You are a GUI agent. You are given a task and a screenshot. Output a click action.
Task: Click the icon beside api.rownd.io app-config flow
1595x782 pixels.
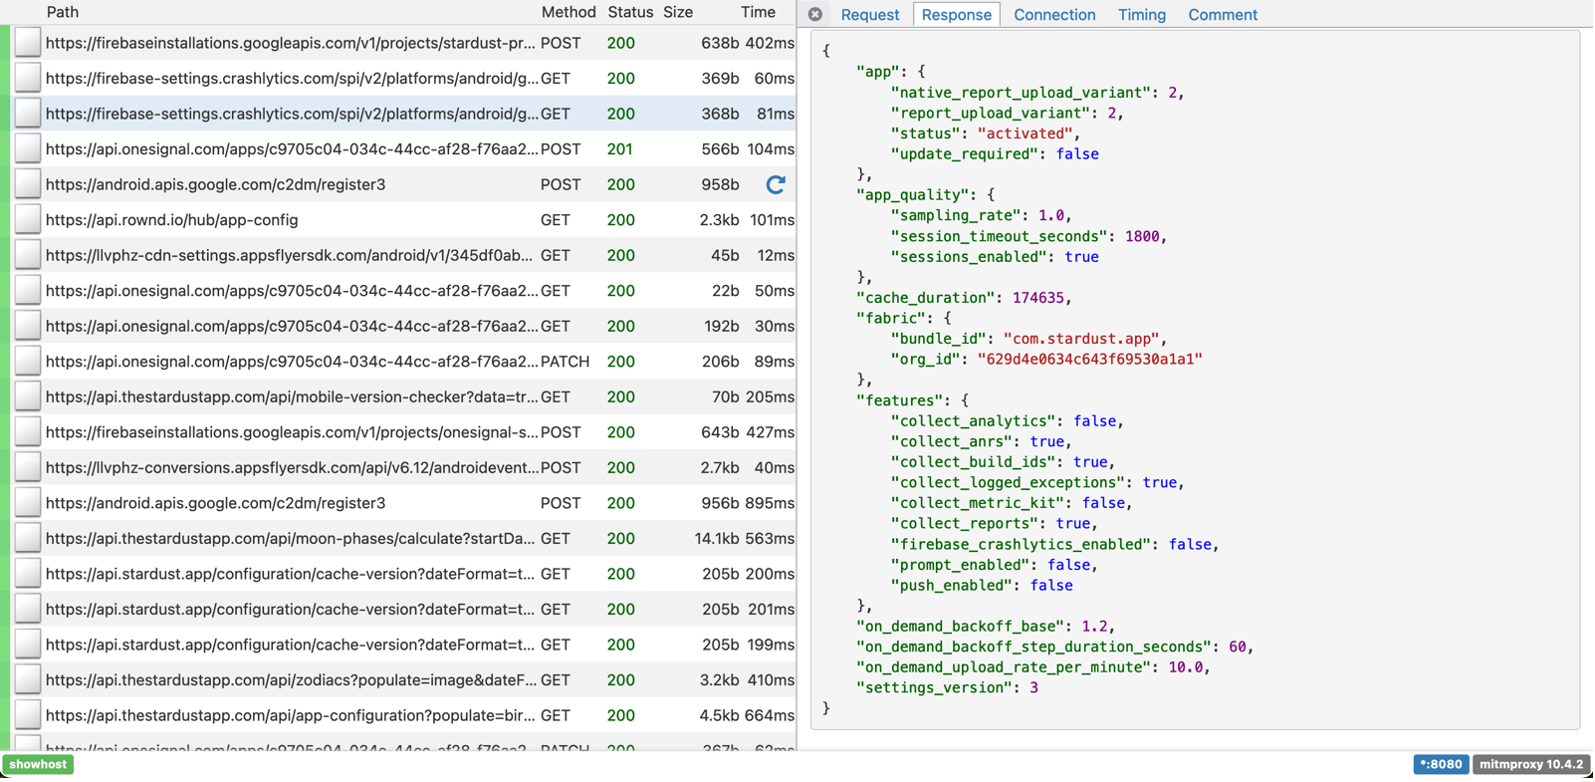tap(28, 220)
